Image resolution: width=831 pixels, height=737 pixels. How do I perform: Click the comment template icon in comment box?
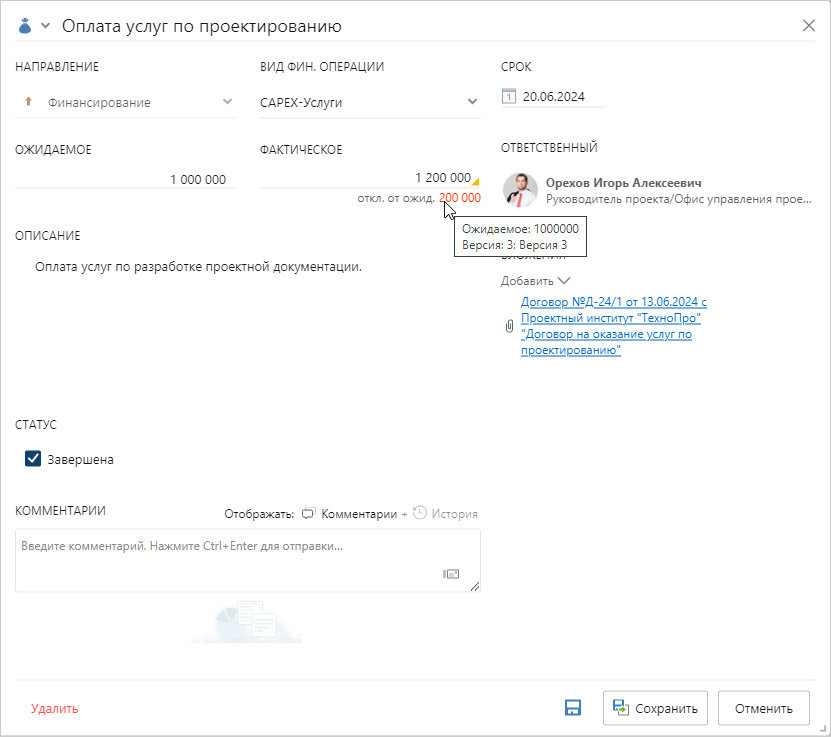point(451,574)
